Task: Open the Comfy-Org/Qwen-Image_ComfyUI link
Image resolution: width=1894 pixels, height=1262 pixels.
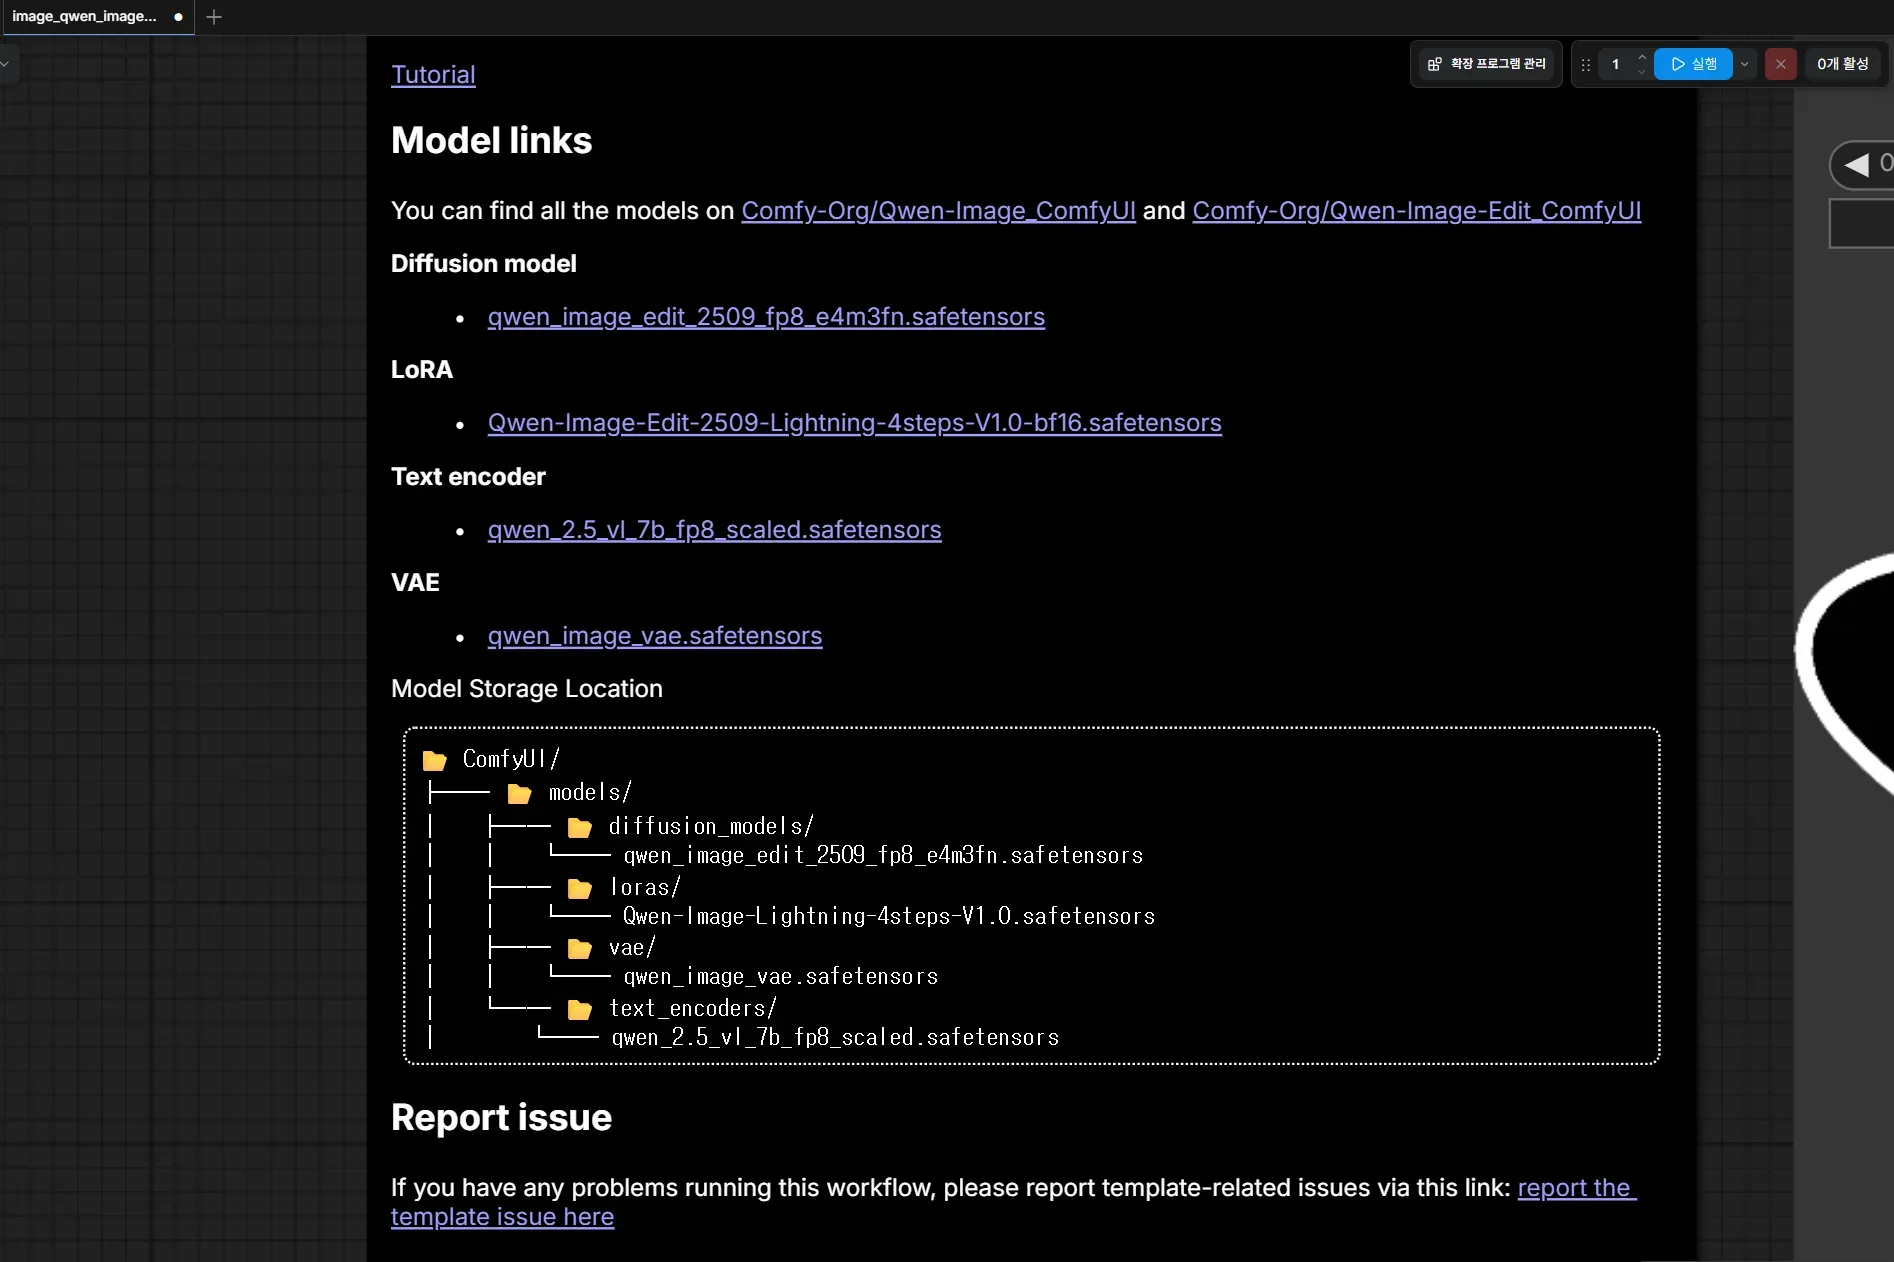Action: [x=938, y=211]
